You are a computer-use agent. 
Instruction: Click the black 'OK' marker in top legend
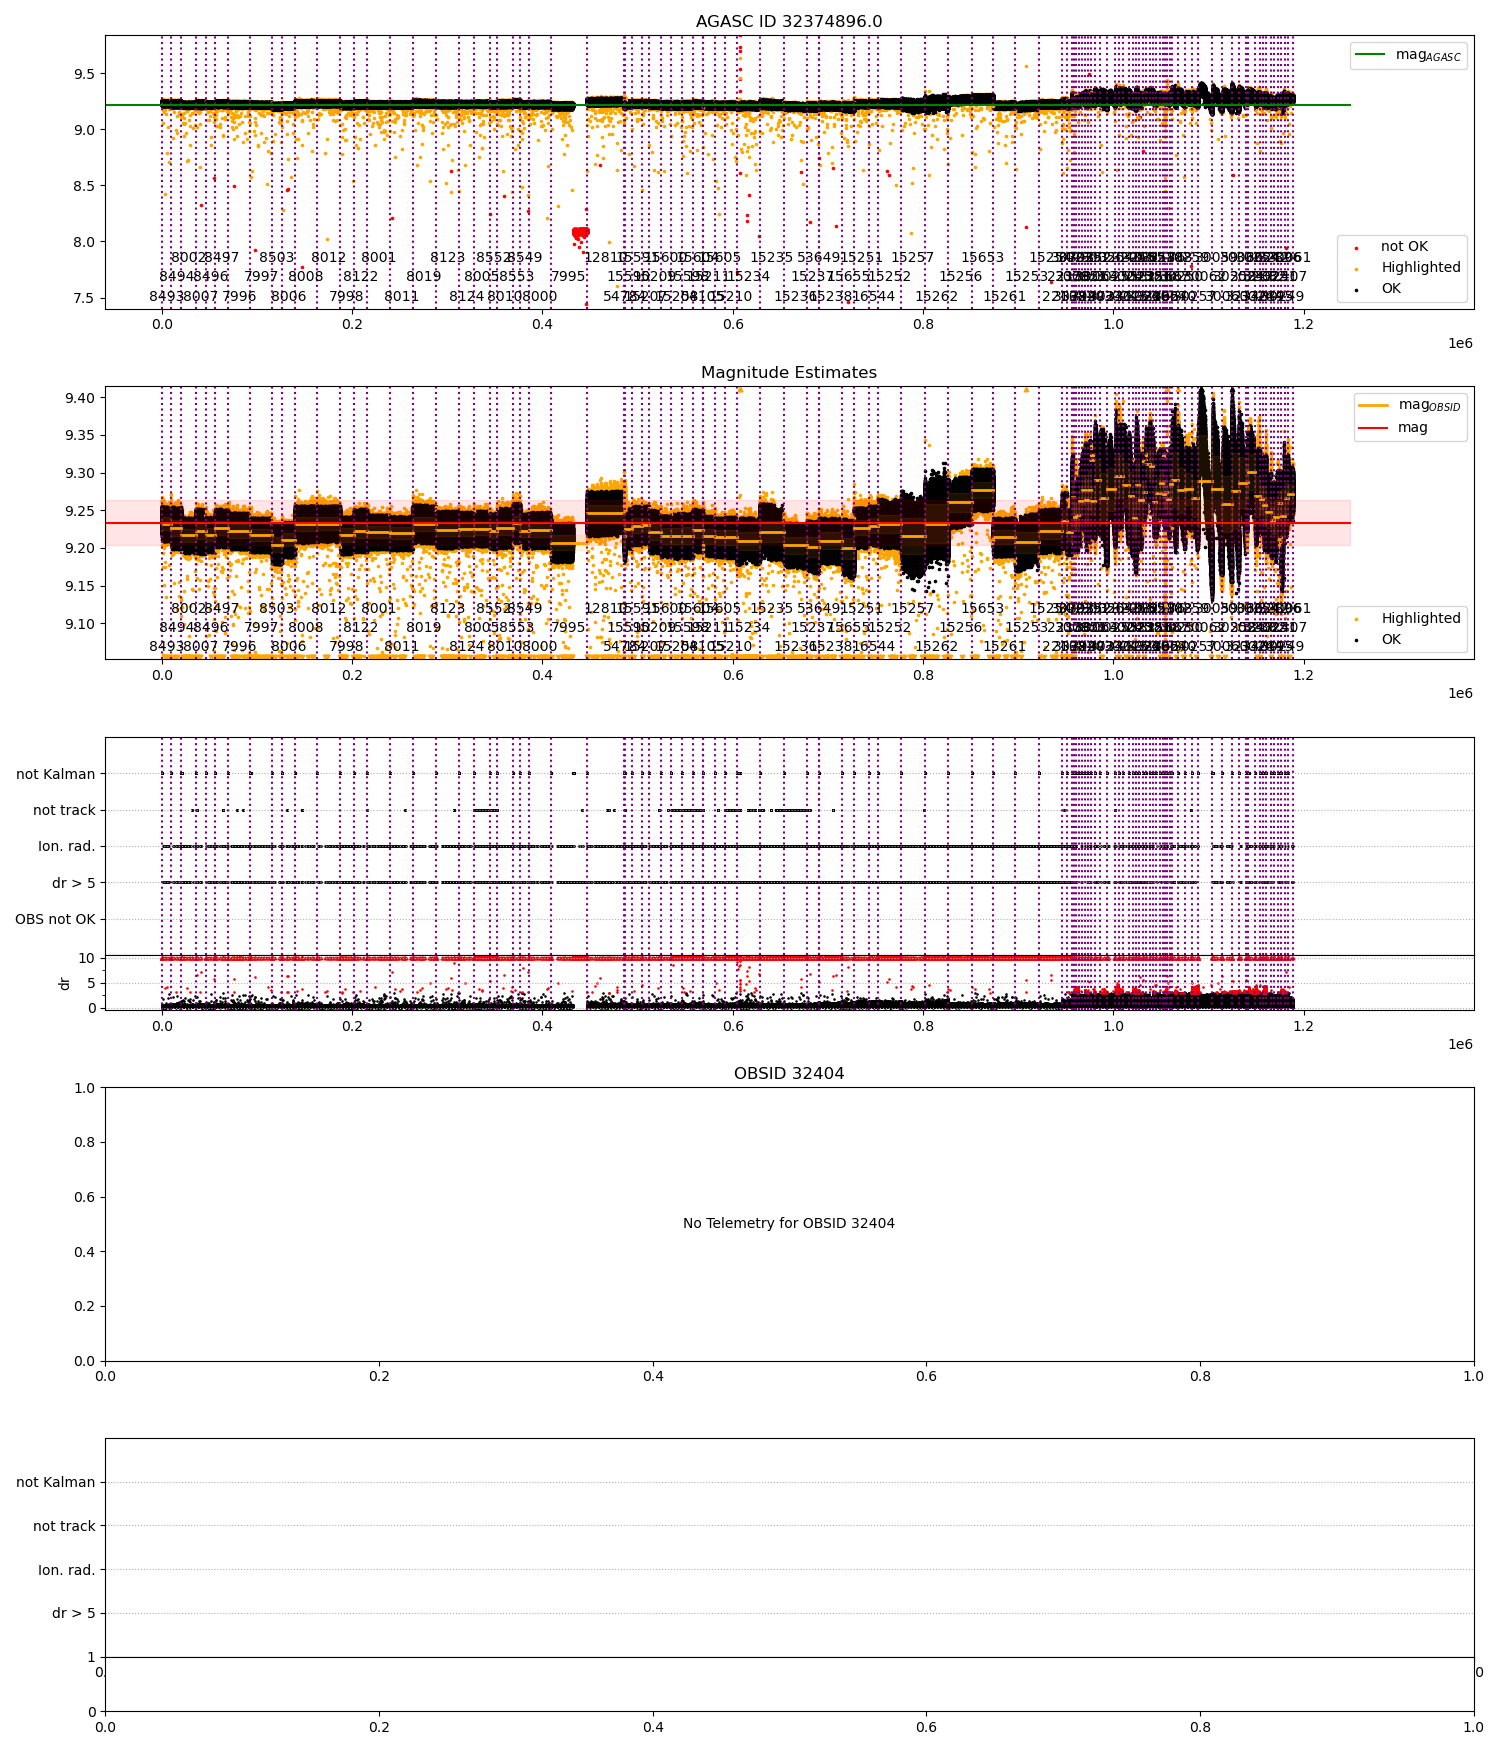tap(1357, 289)
